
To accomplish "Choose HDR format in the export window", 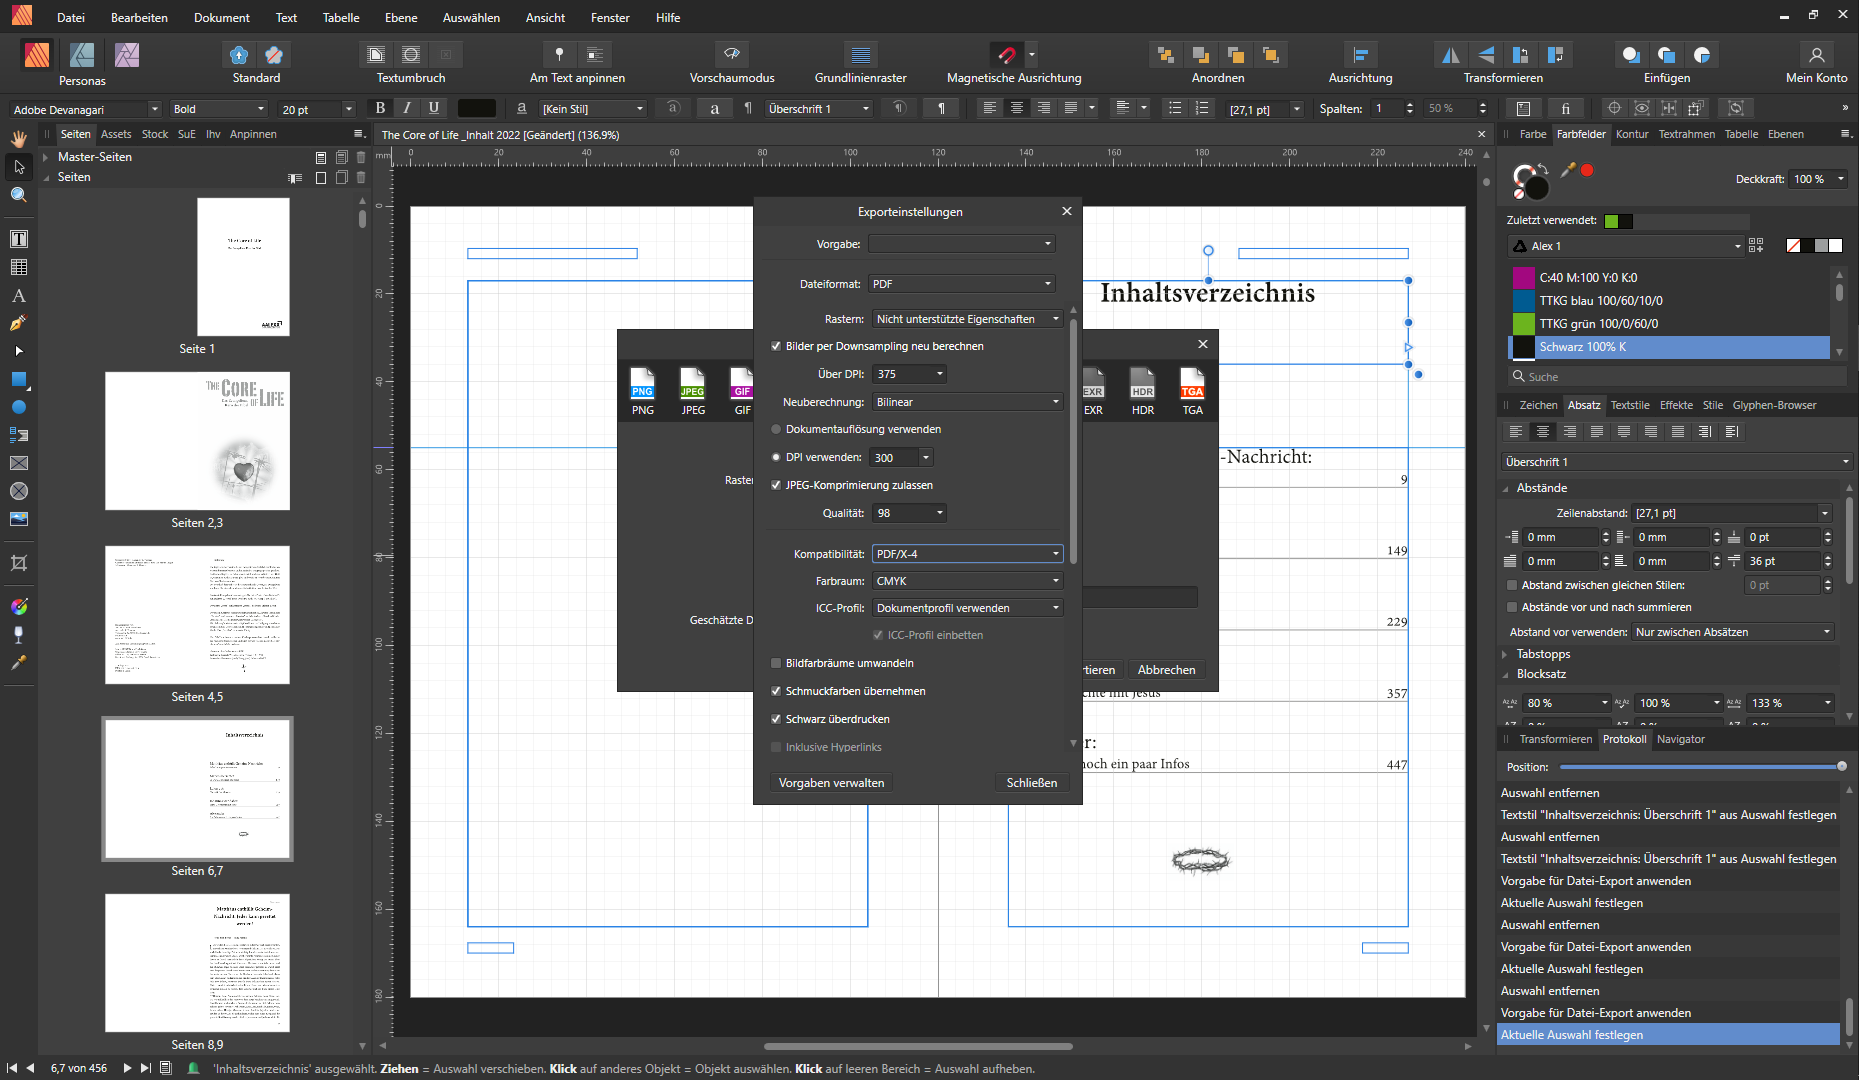I will [1142, 390].
